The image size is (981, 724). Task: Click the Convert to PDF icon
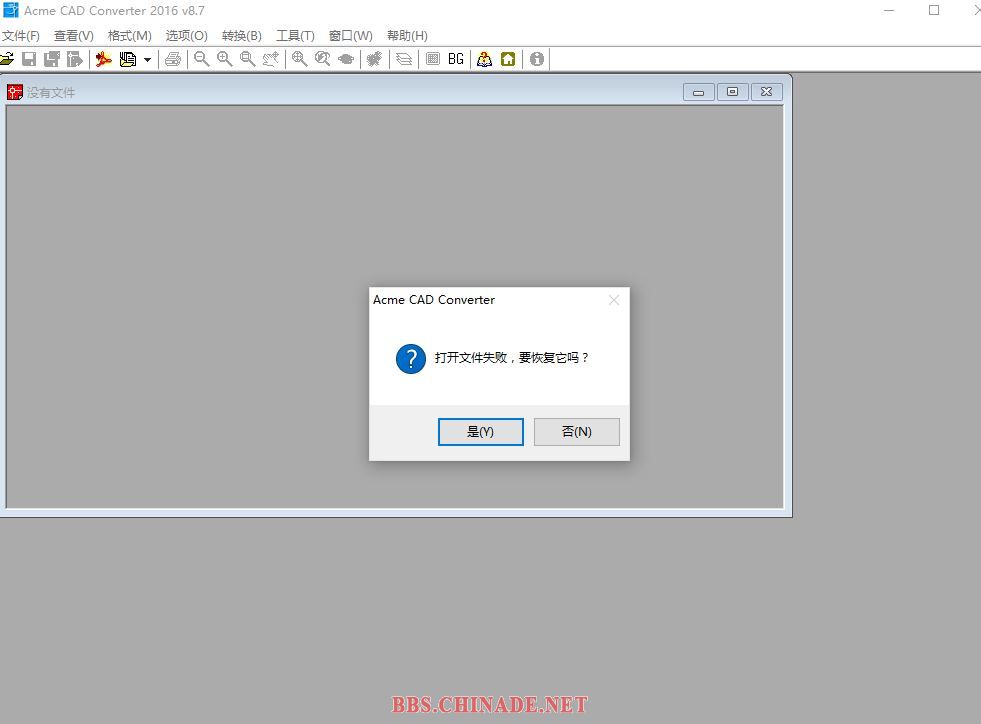[x=103, y=59]
